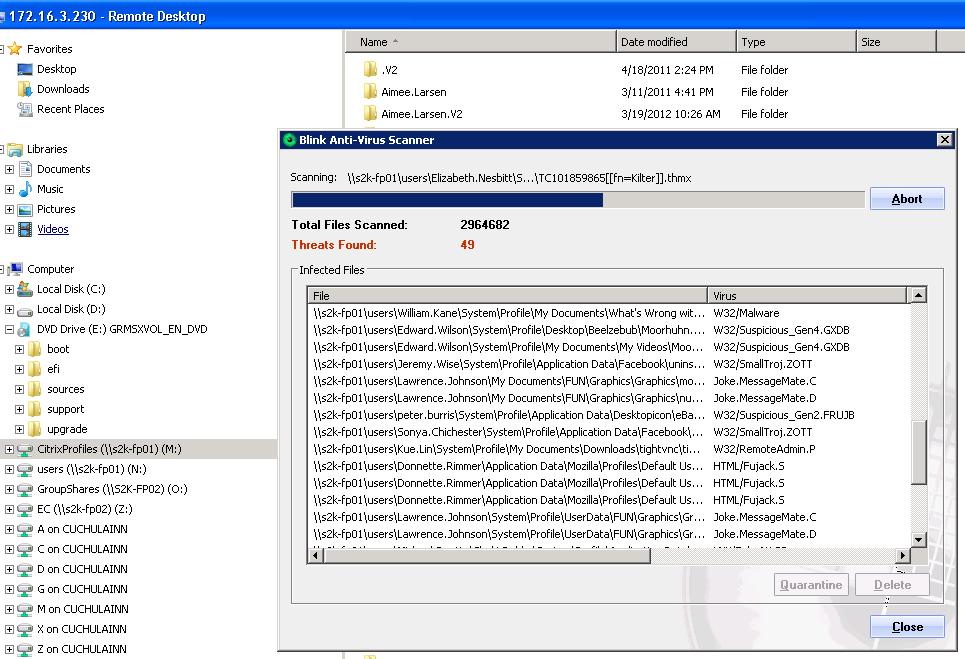Close the Blink scanner with Close button
This screenshot has height=659, width=965.
907,627
